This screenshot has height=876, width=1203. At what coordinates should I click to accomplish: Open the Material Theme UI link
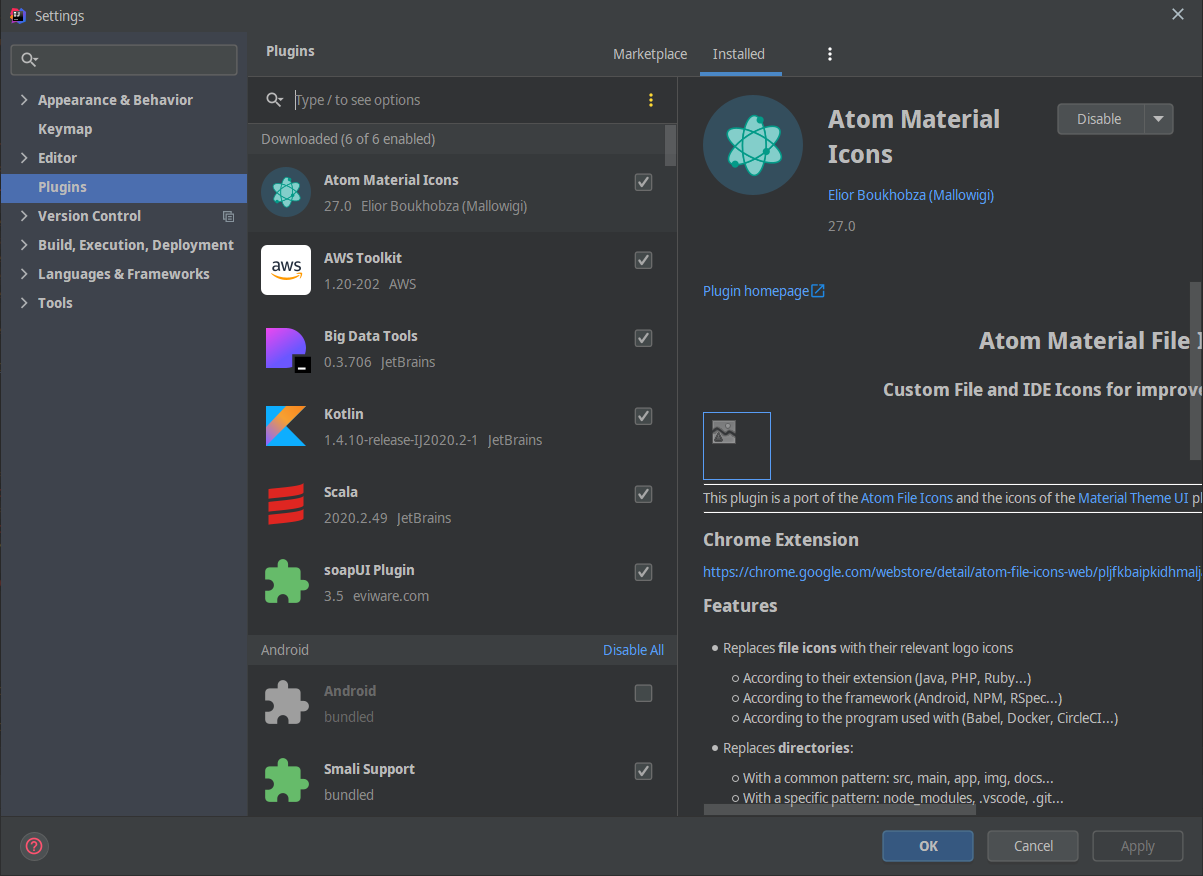click(x=1133, y=498)
